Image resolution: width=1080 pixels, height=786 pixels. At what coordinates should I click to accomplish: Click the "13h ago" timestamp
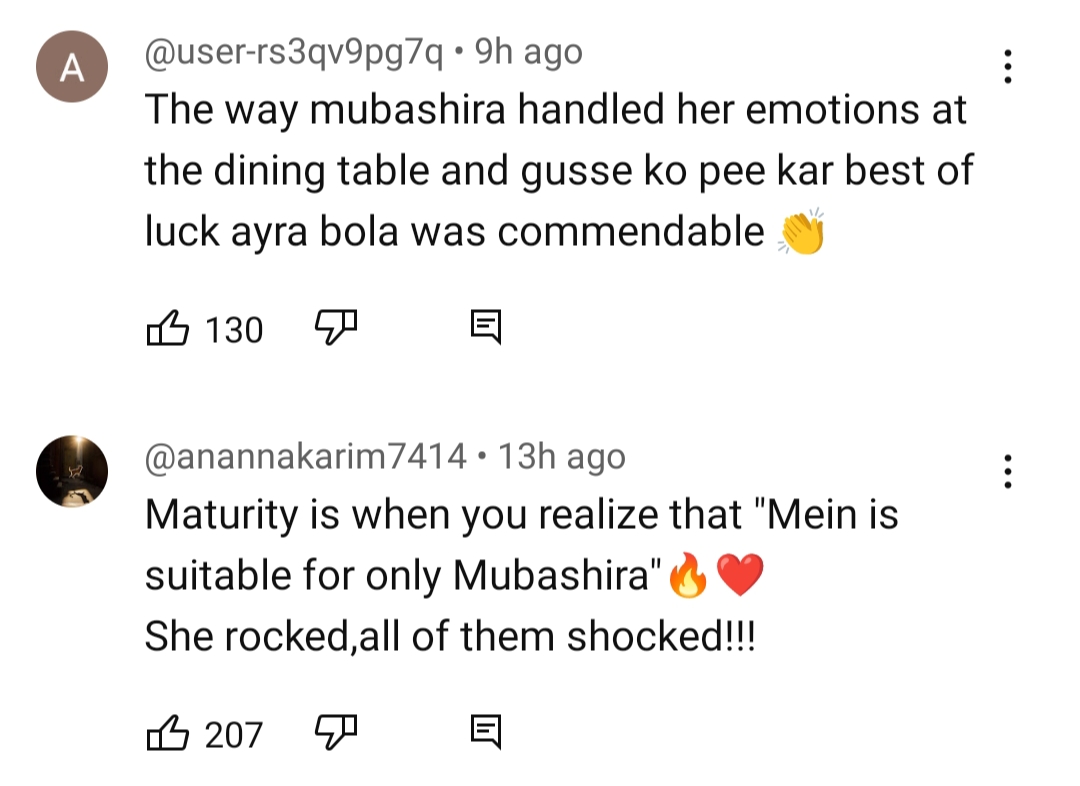point(561,458)
